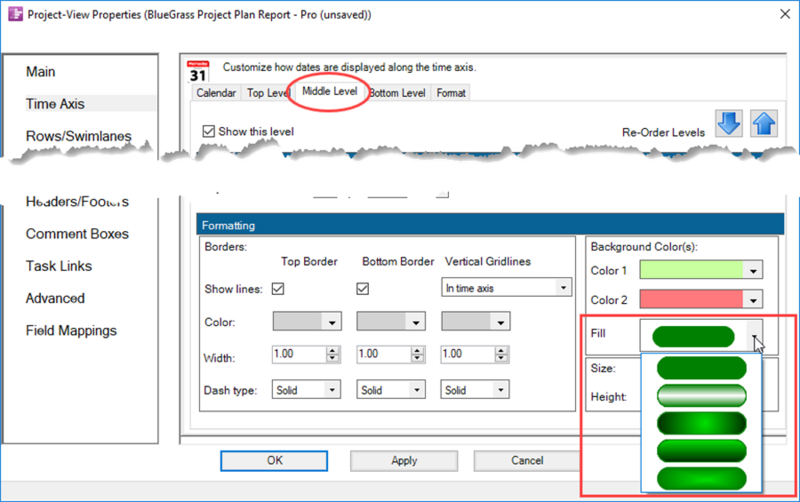Open Task Links settings page
Image resolution: width=800 pixels, height=502 pixels.
(x=59, y=266)
